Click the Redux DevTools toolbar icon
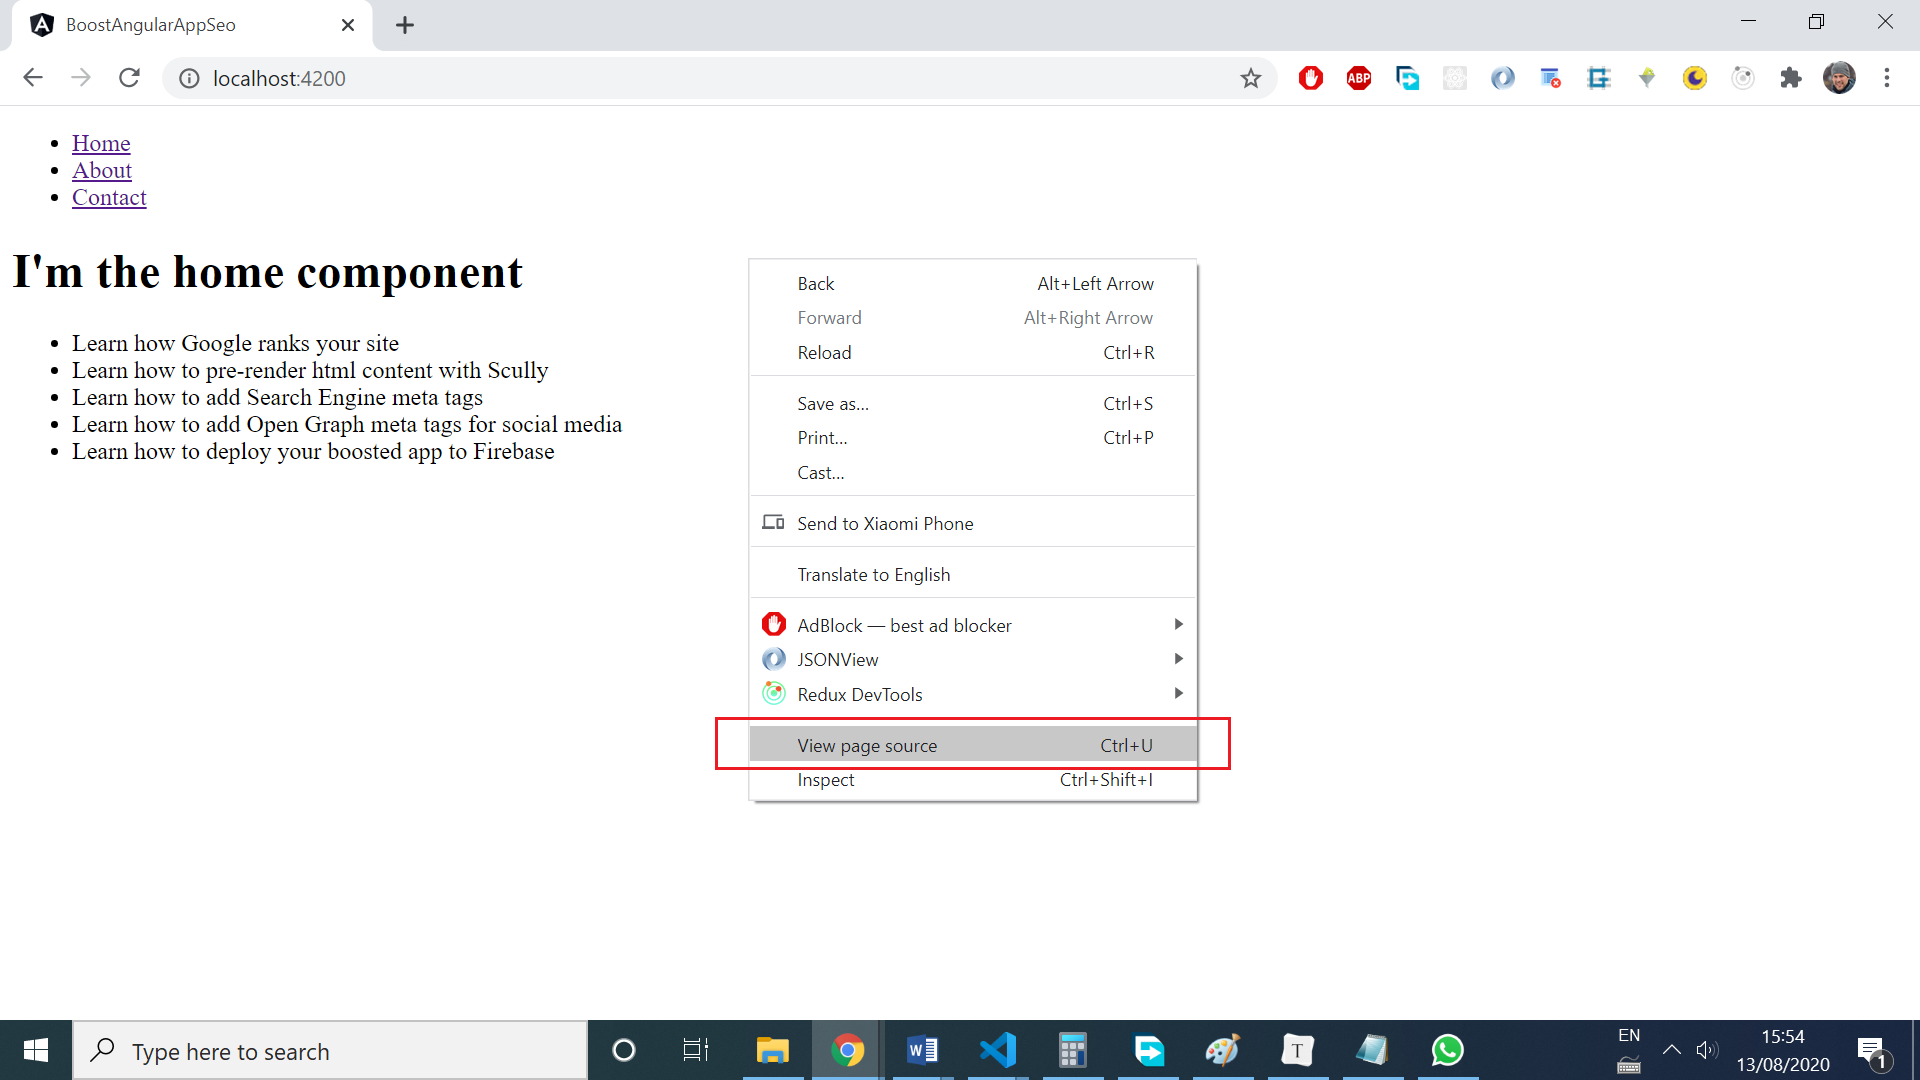Viewport: 1920px width, 1080px height. (x=1743, y=78)
